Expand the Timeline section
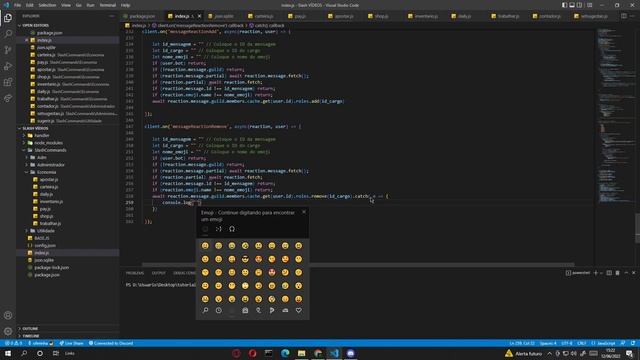 point(31,336)
